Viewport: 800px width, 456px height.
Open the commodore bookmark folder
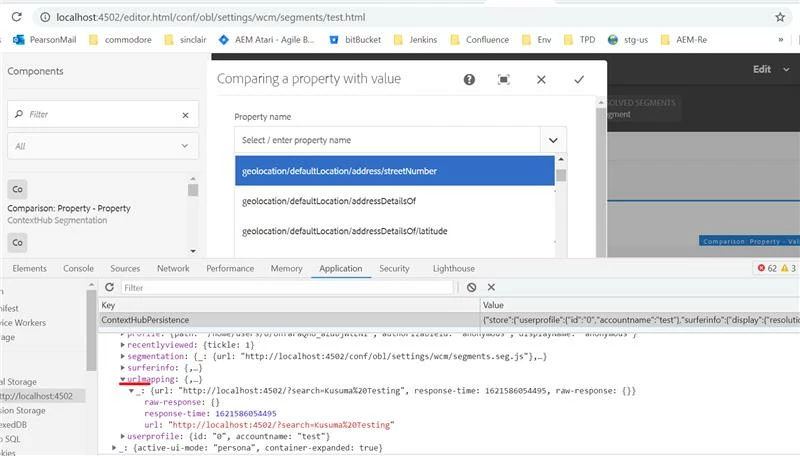(x=120, y=40)
